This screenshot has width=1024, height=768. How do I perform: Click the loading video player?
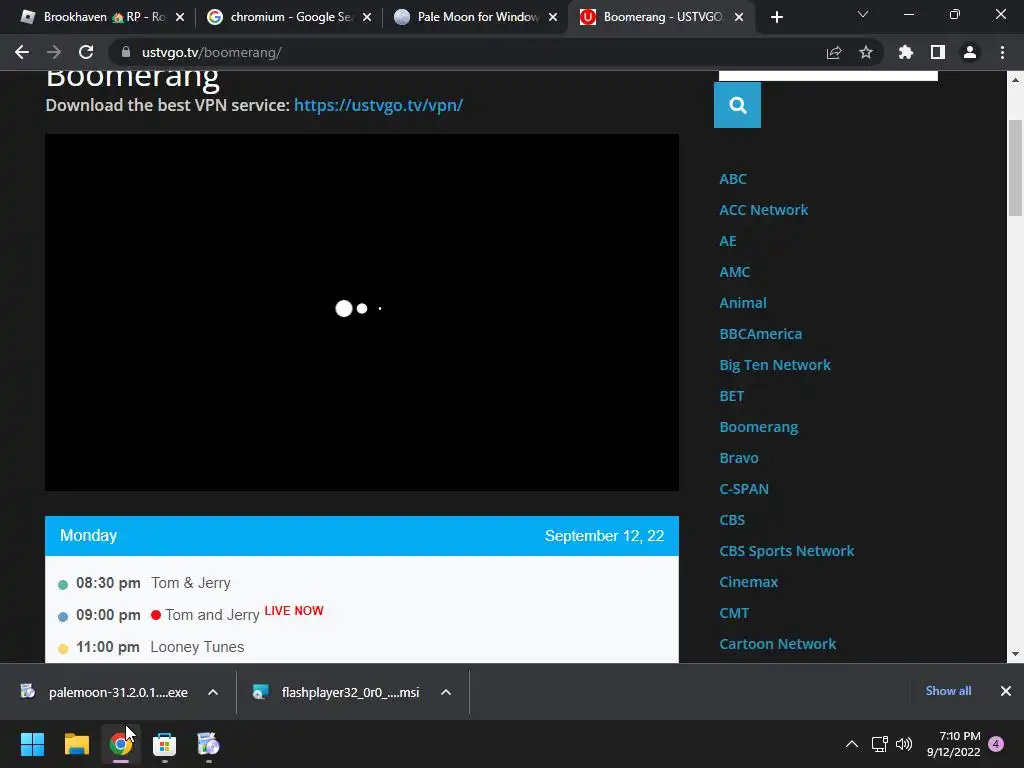(x=362, y=312)
